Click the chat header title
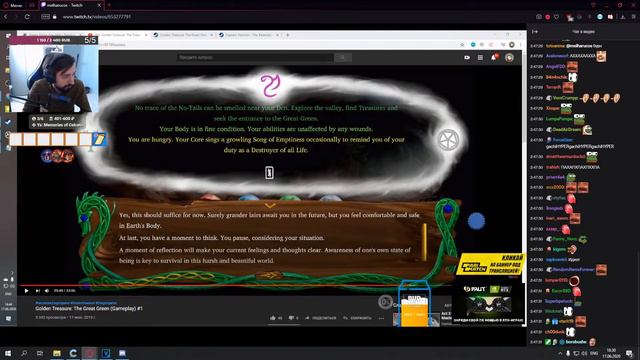640x360 pixels. [583, 31]
